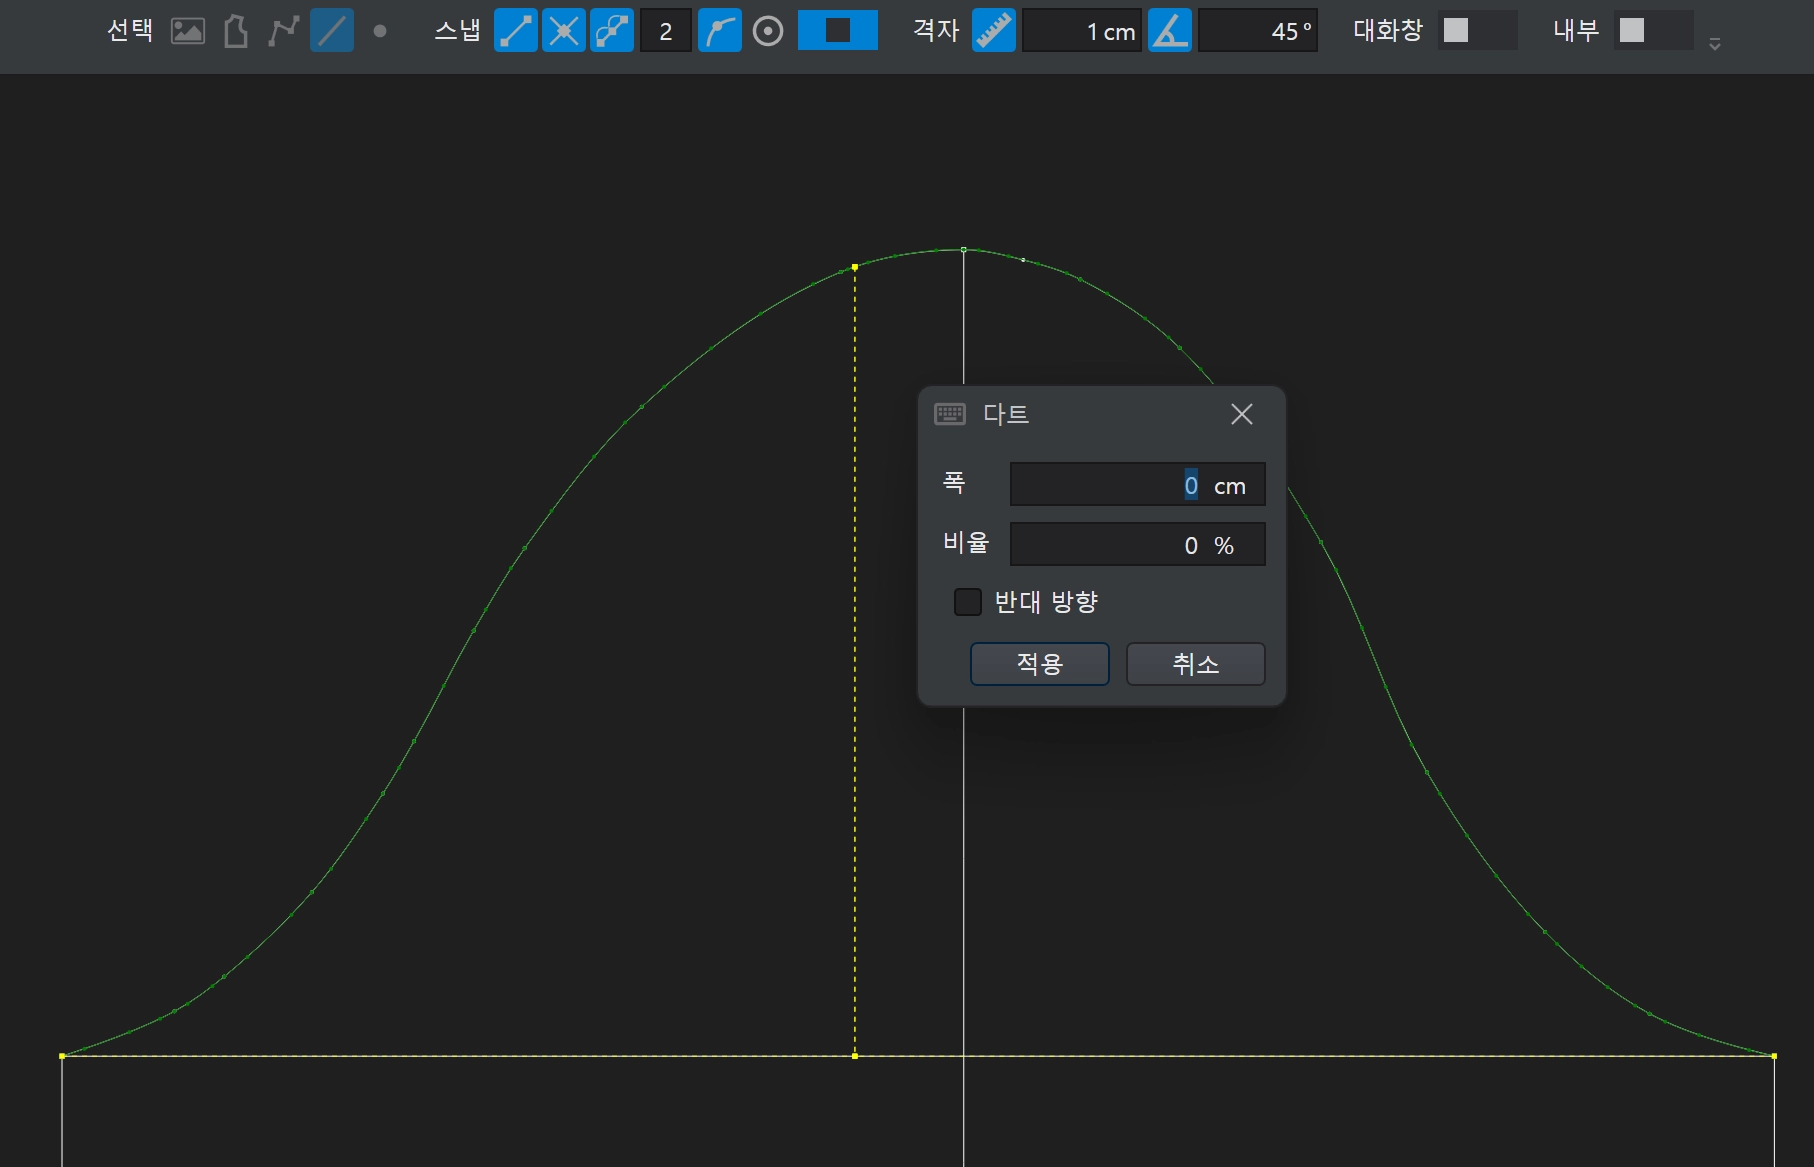This screenshot has height=1167, width=1814.
Task: Toggle the angle snap icon
Action: (x=1169, y=31)
